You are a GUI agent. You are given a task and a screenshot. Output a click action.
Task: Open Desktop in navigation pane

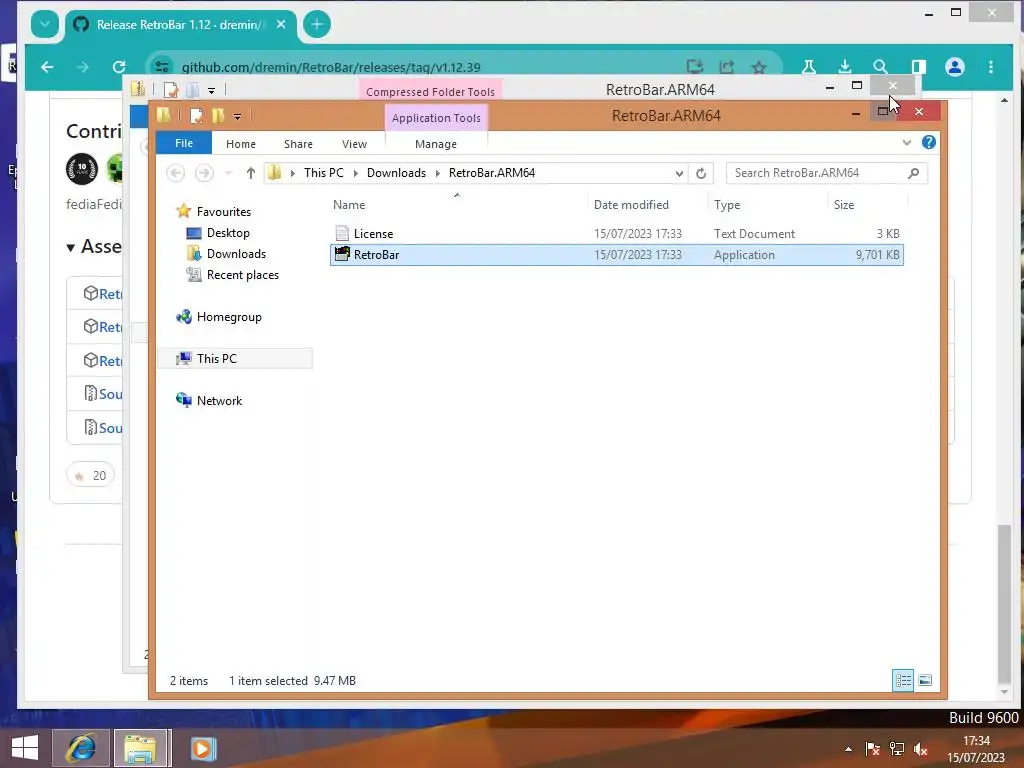(x=228, y=233)
